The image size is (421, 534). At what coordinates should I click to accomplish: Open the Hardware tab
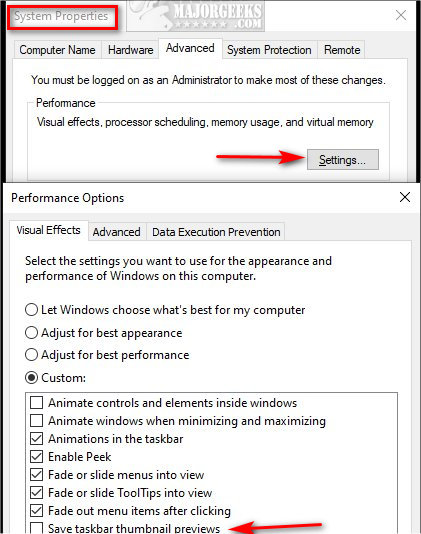[130, 50]
